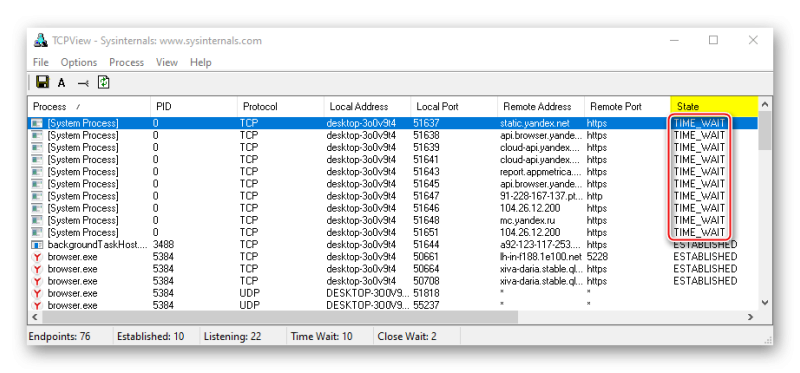
Task: Click the Save floppy disk toolbar icon
Action: pos(43,82)
